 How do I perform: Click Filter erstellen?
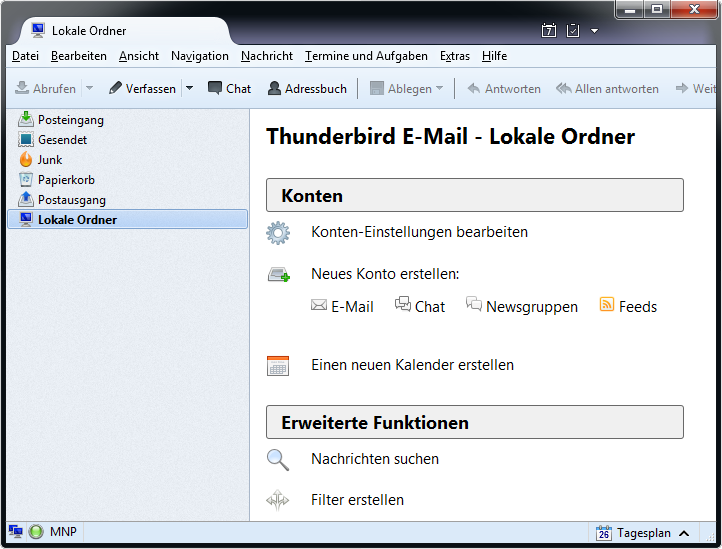coord(357,500)
